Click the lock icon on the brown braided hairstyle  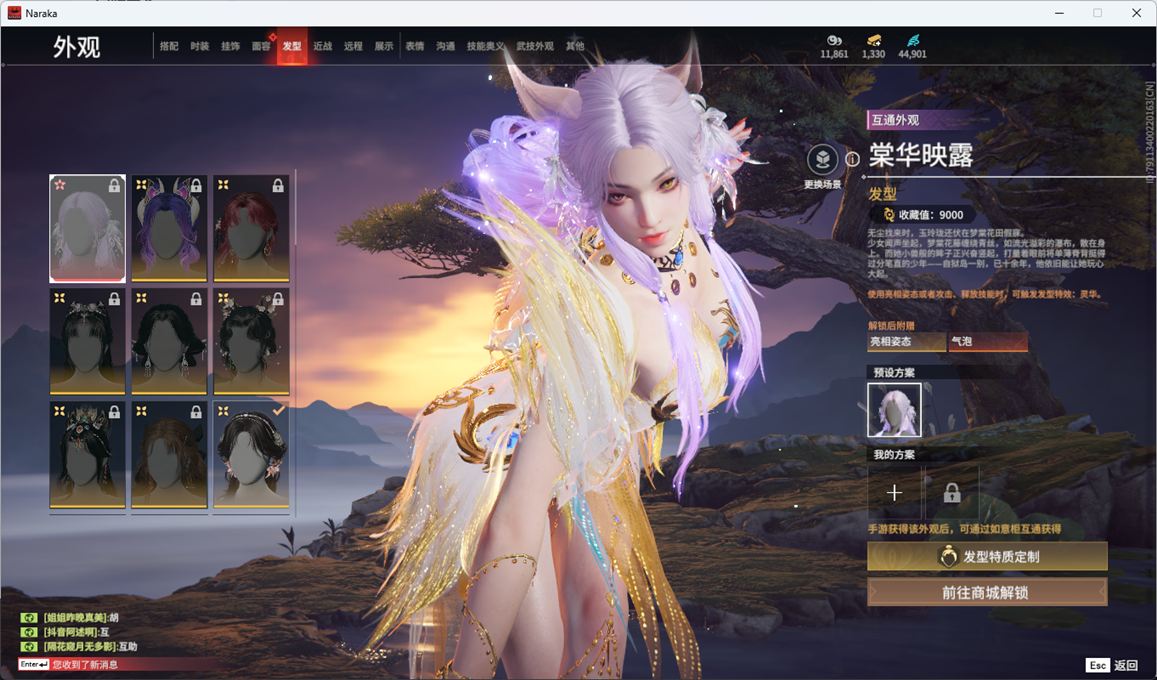tap(196, 412)
